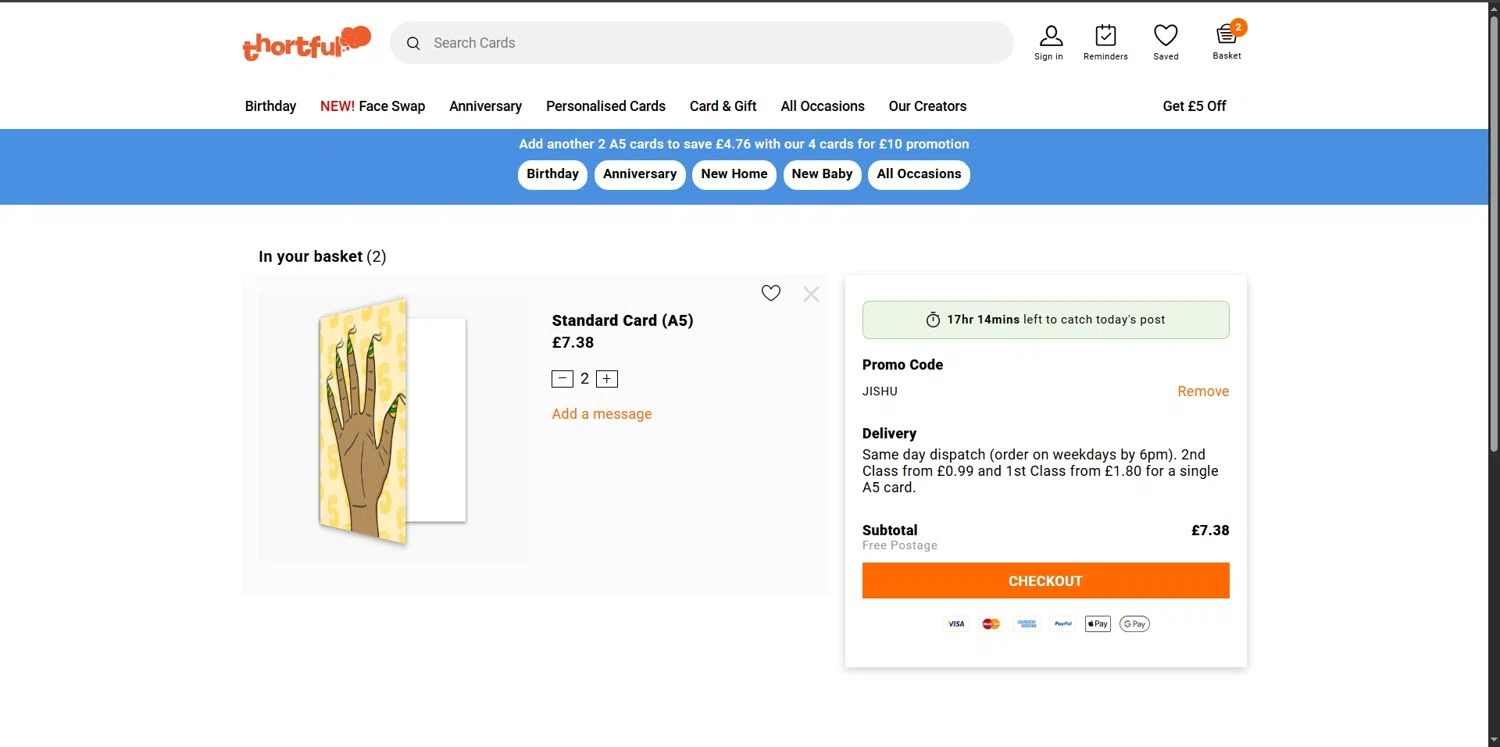Select the New Baby pill in banner
This screenshot has height=747, width=1500.
[x=822, y=174]
